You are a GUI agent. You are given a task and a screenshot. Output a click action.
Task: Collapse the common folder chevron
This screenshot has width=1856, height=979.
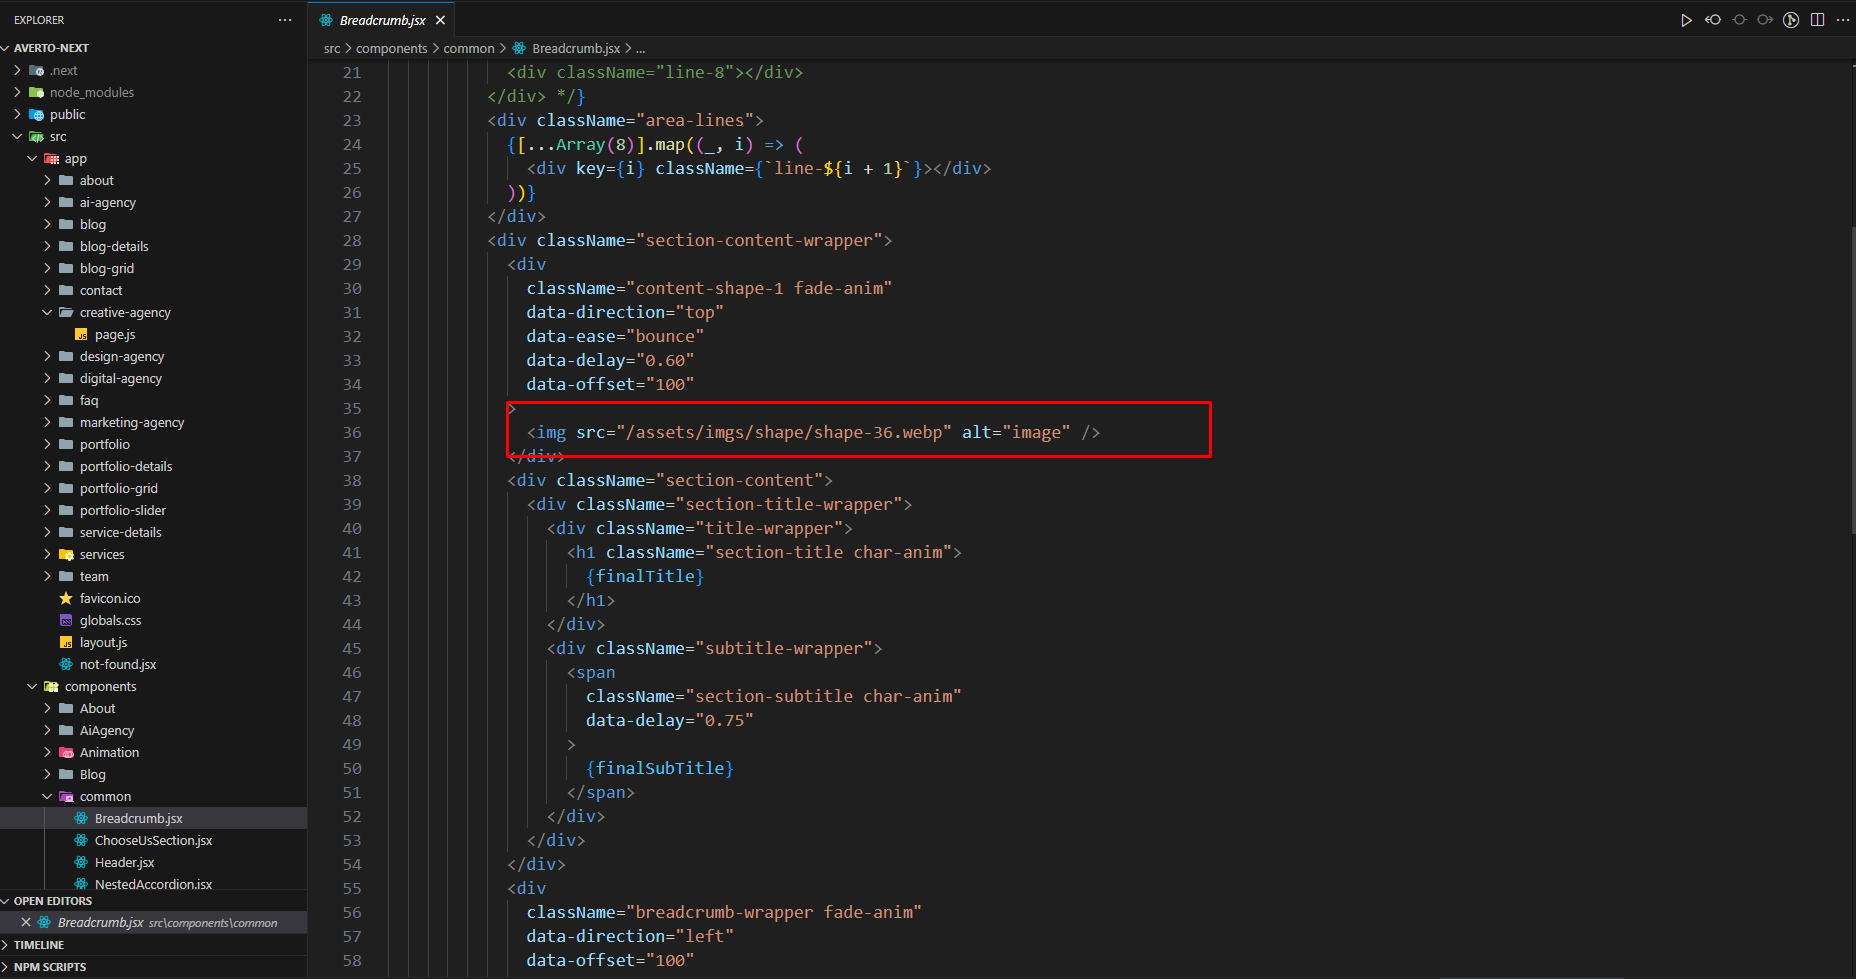point(47,796)
